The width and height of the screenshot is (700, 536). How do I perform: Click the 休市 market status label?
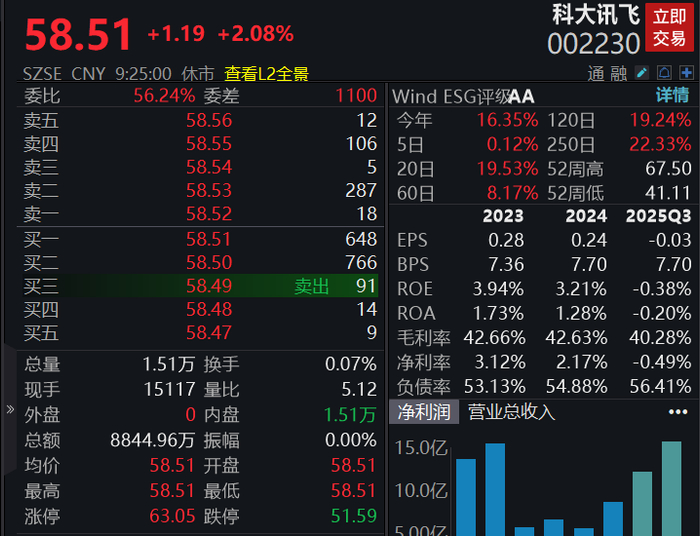click(x=198, y=74)
